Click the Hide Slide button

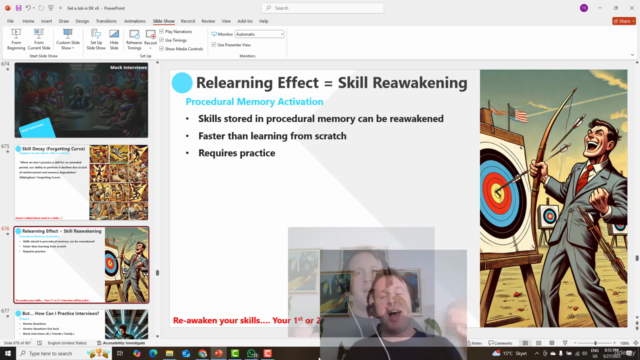pyautogui.click(x=114, y=40)
